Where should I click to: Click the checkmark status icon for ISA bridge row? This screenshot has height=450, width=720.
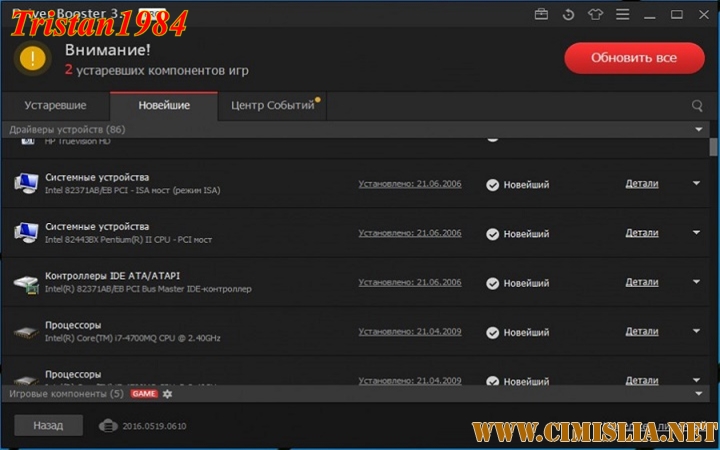click(493, 185)
